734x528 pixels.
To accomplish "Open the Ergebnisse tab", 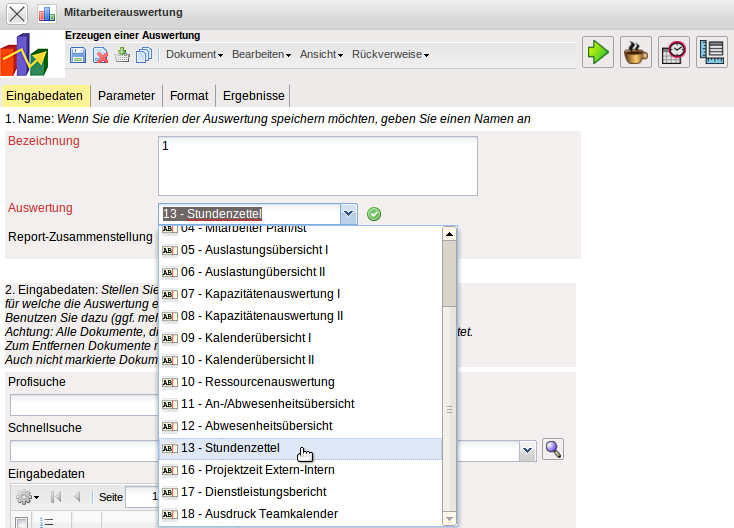I will (x=254, y=96).
